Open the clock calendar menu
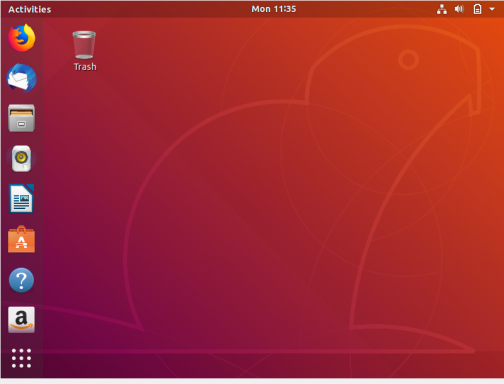Screen dimensions: 504x384 (274, 9)
